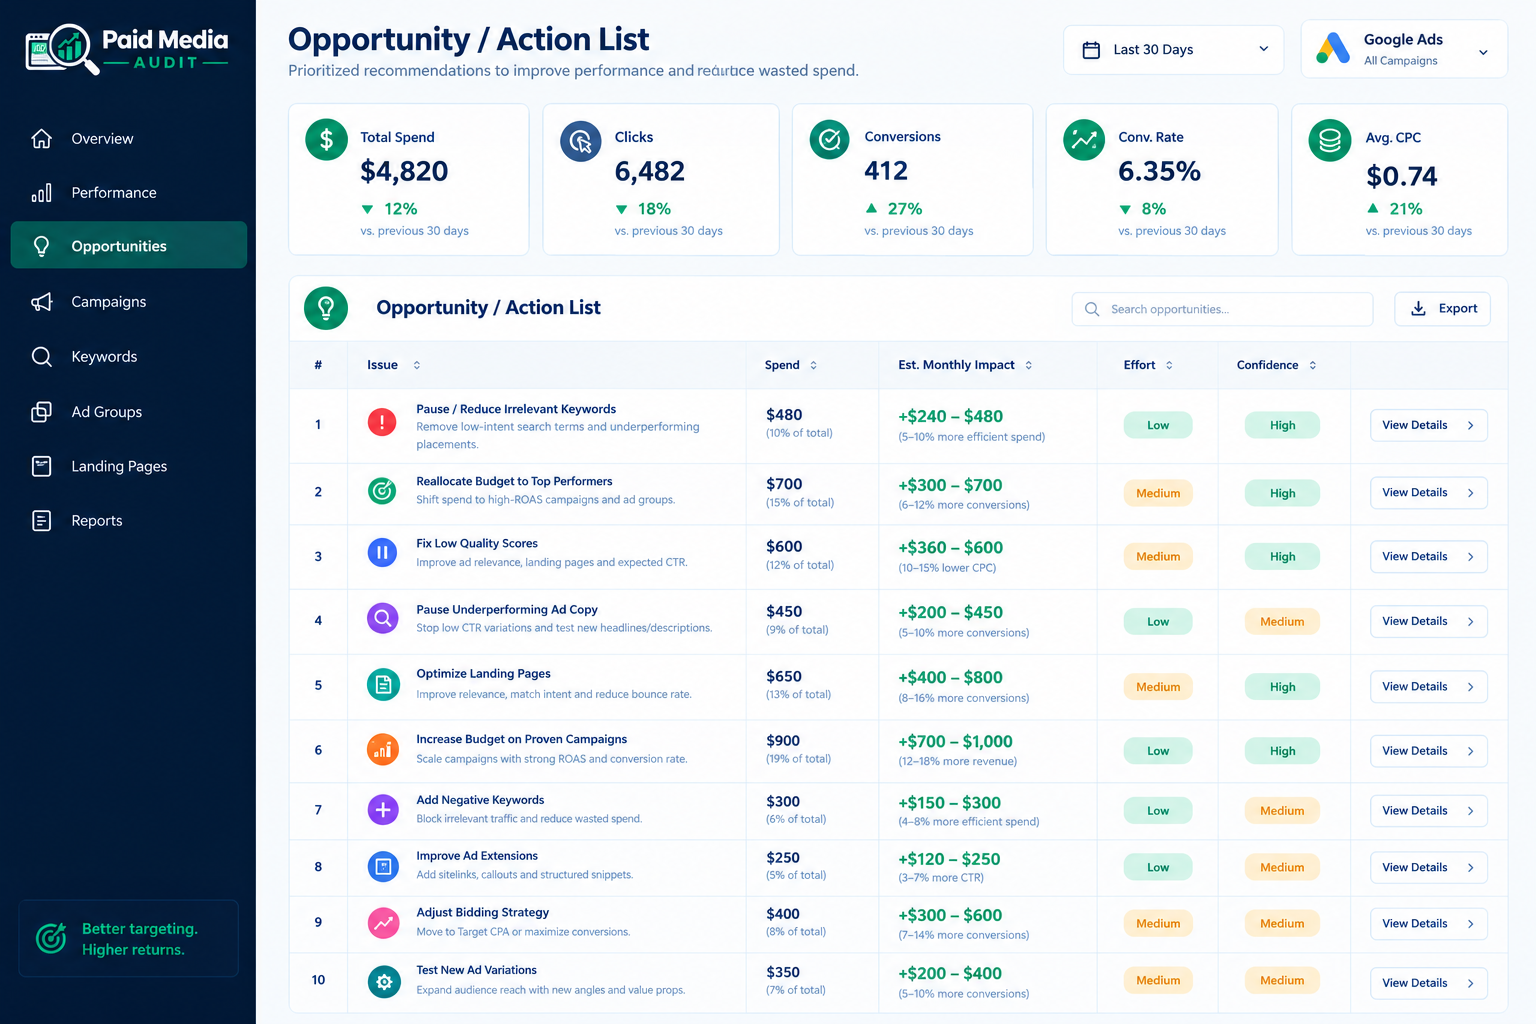The height and width of the screenshot is (1024, 1536).
Task: Click the dollar icon on Total Spend card
Action: coord(326,140)
